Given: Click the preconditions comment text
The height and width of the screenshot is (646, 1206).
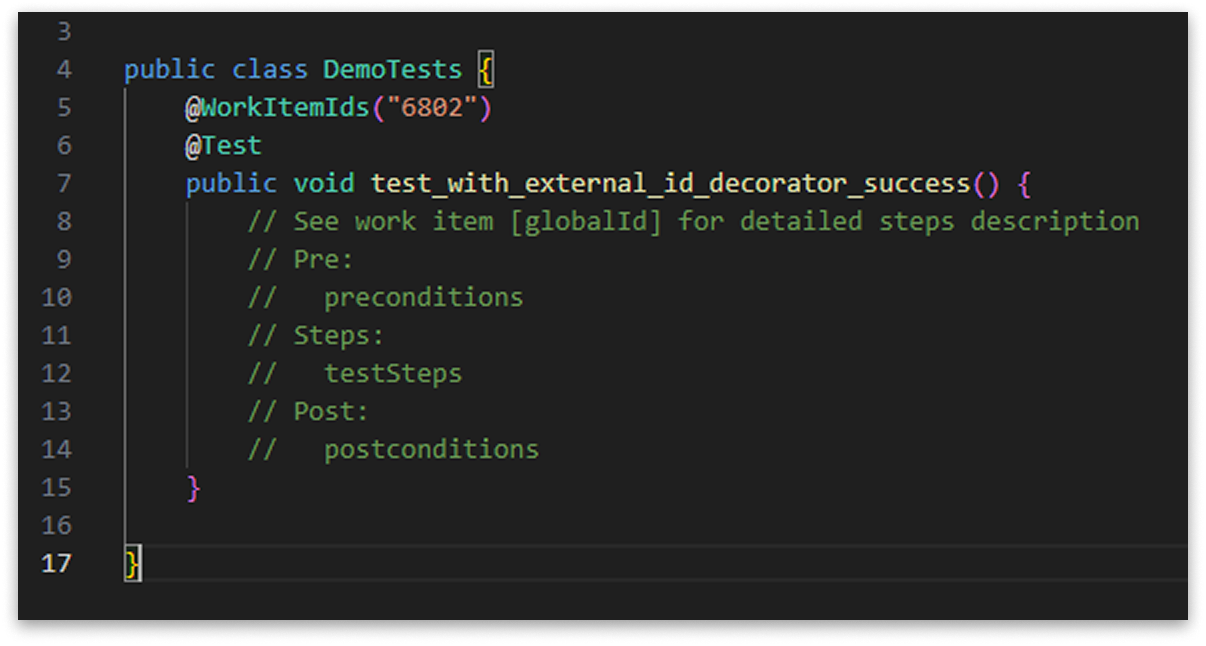Looking at the screenshot, I should click(423, 297).
